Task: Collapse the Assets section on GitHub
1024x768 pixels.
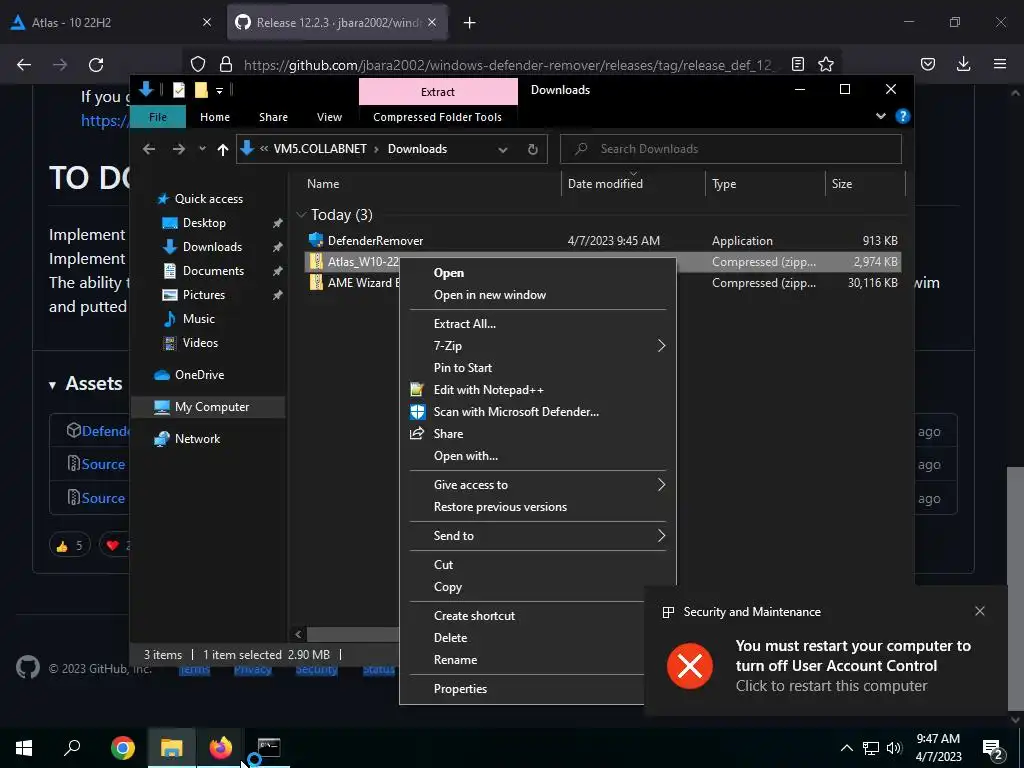Action: (x=52, y=385)
